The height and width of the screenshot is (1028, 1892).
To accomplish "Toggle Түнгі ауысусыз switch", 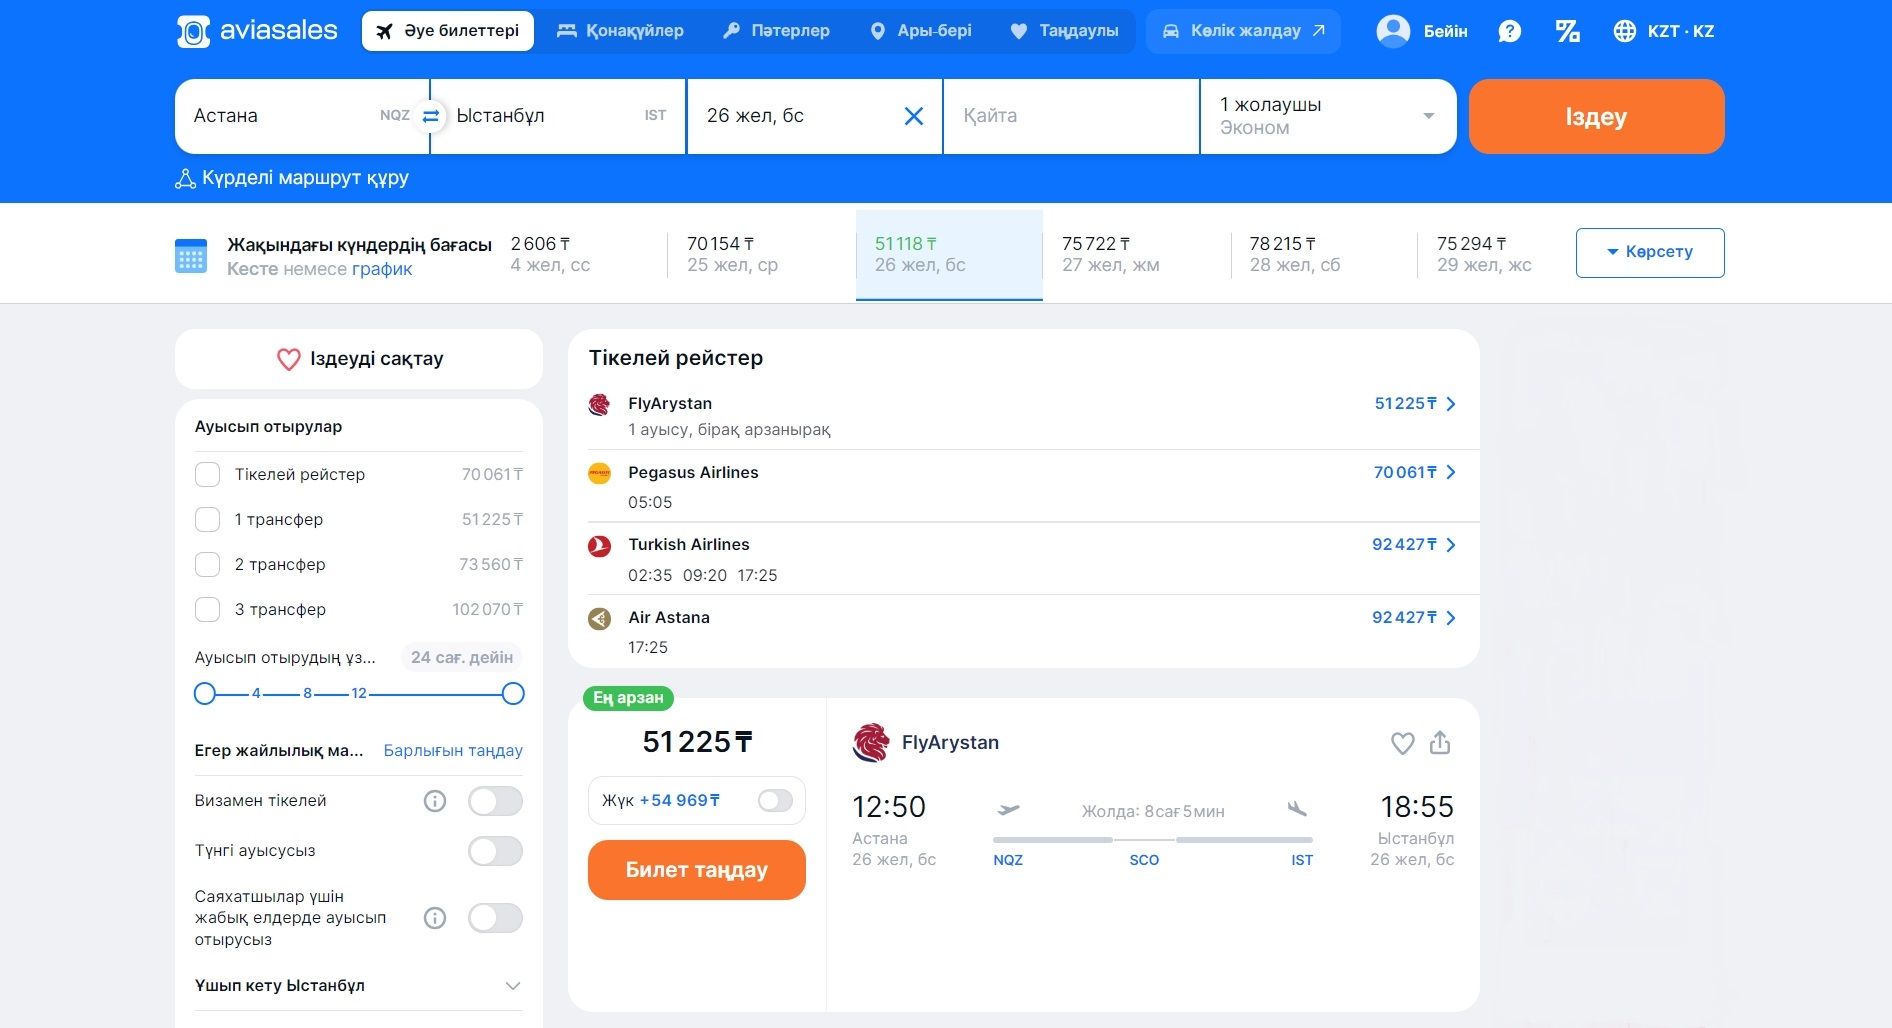I will coord(495,851).
